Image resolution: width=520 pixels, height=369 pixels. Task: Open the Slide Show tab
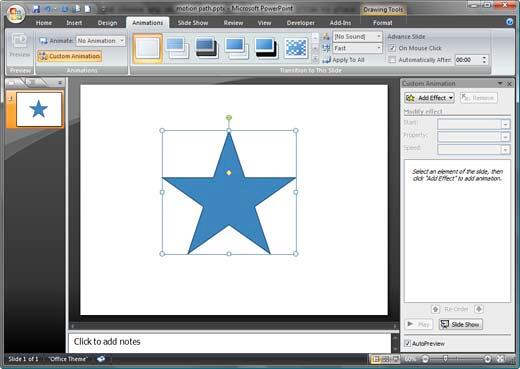point(193,23)
